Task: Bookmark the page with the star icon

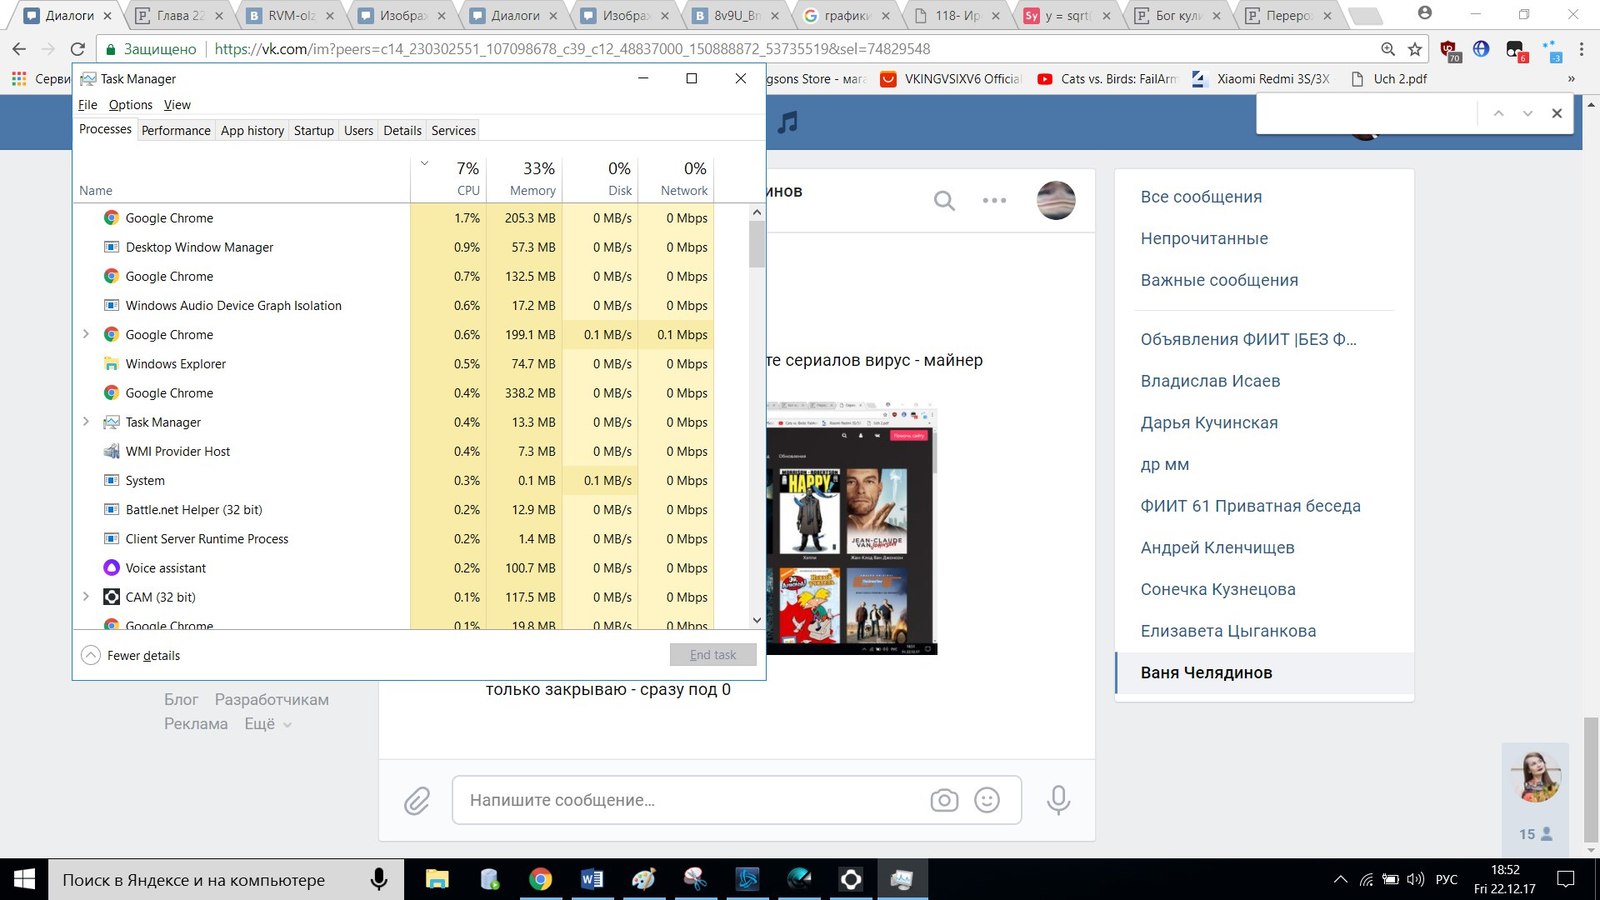Action: pos(1415,49)
